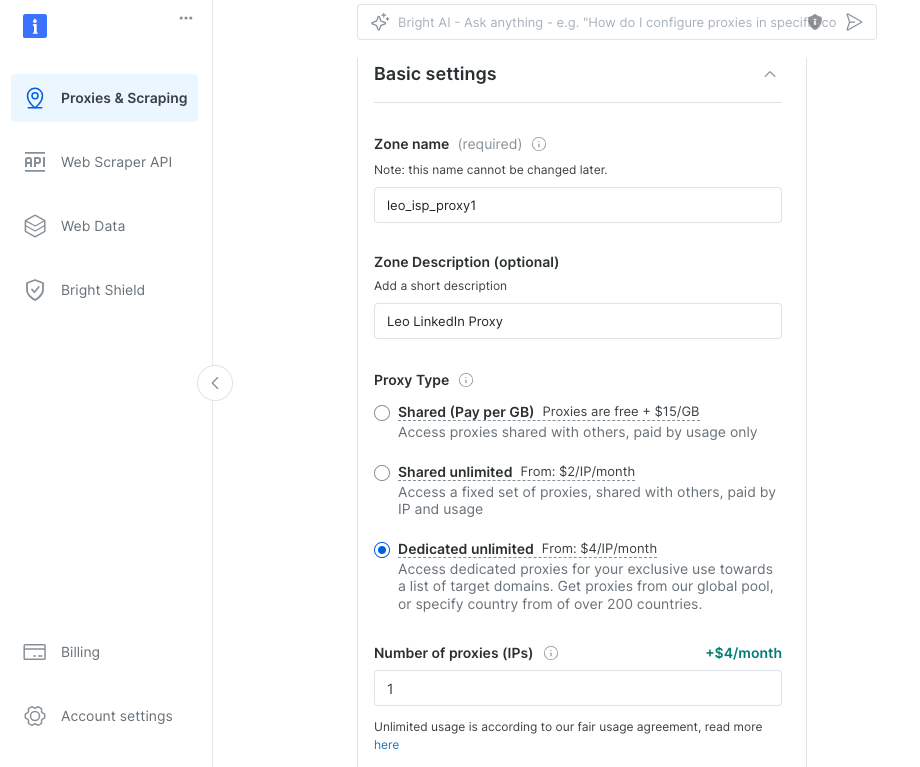Click the Number of proxies input field
Screen dimensions: 920x767
tap(577, 689)
